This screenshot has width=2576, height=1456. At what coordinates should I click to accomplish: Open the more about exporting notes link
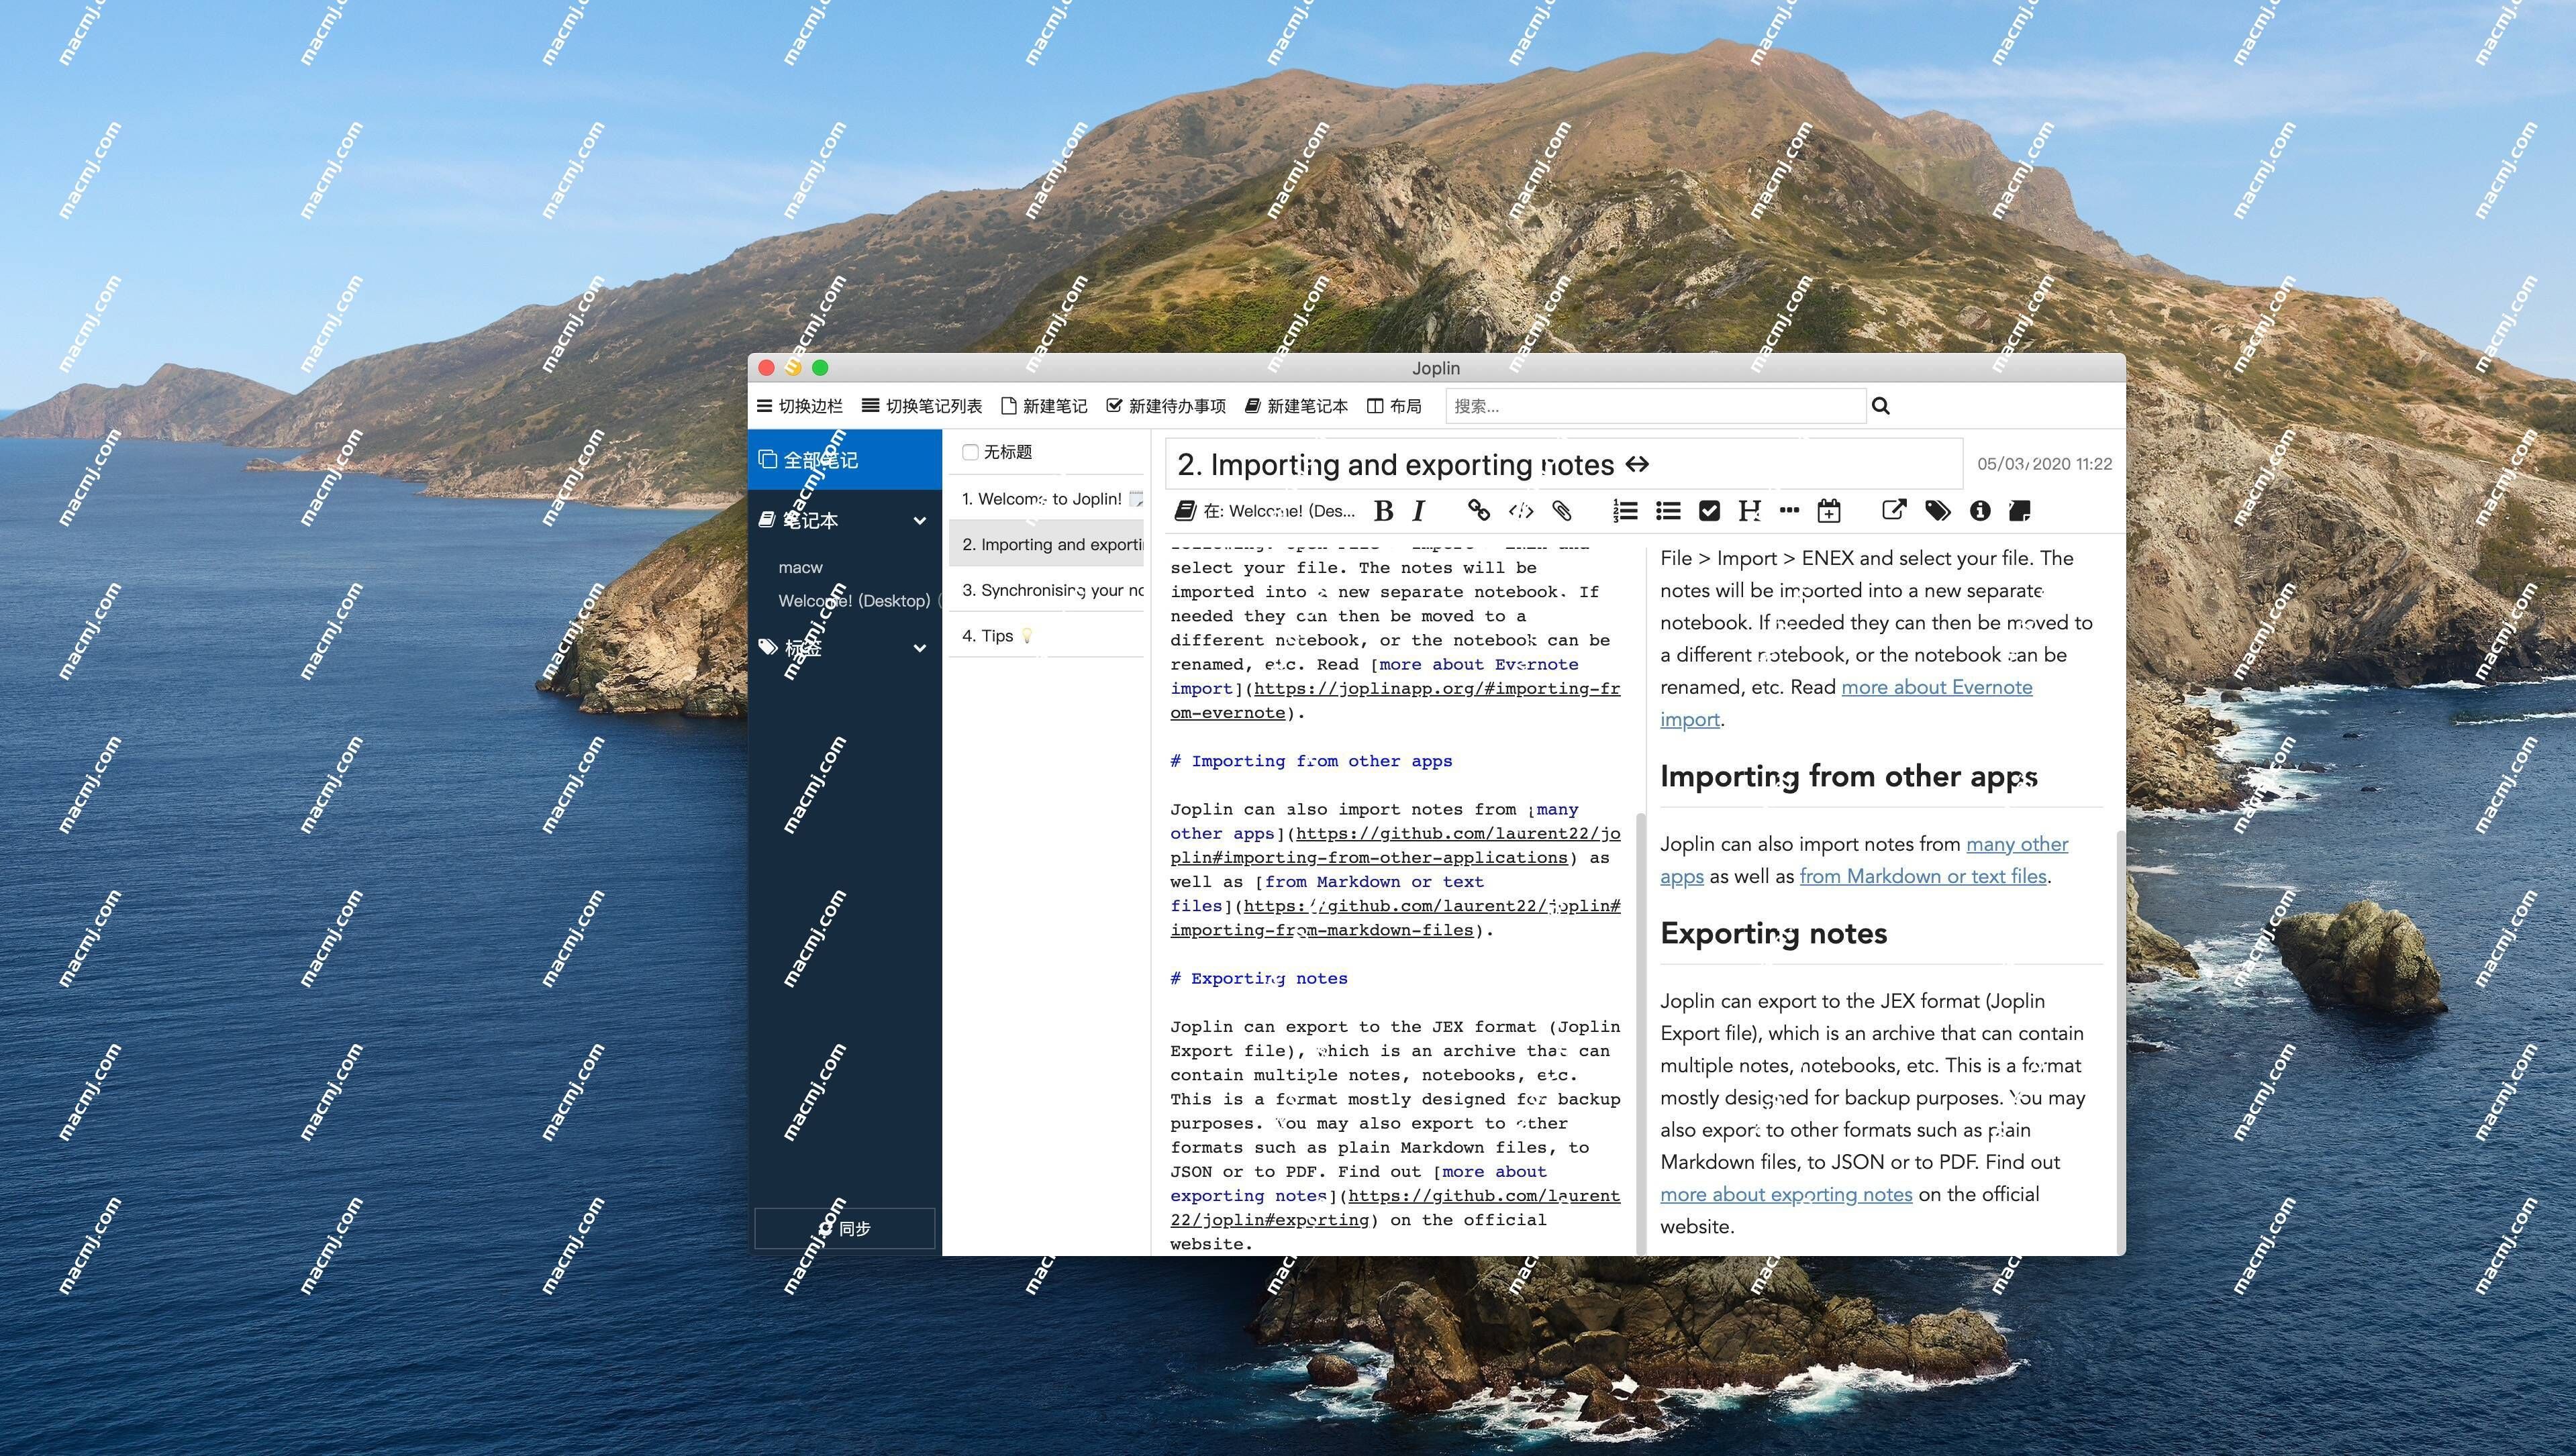pos(1786,1194)
